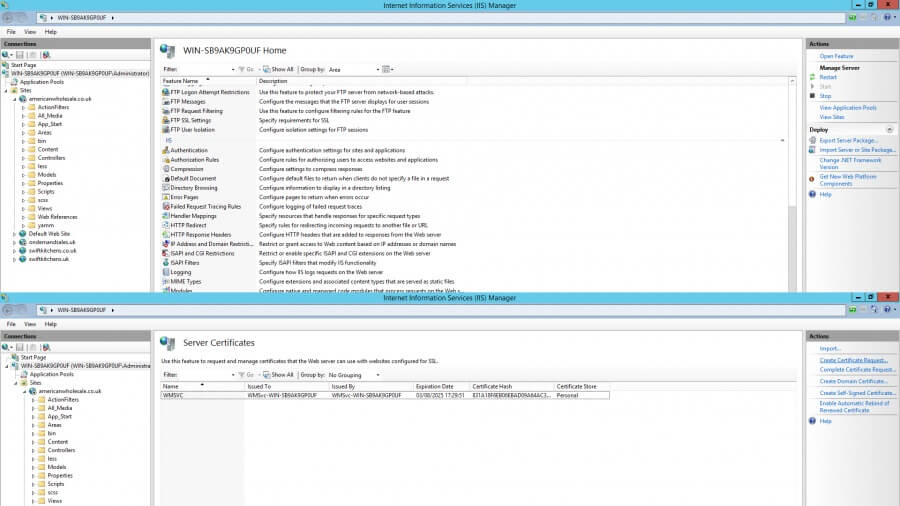Open HTTP Response Headers feature icon
The height and width of the screenshot is (506, 900).
coord(166,235)
